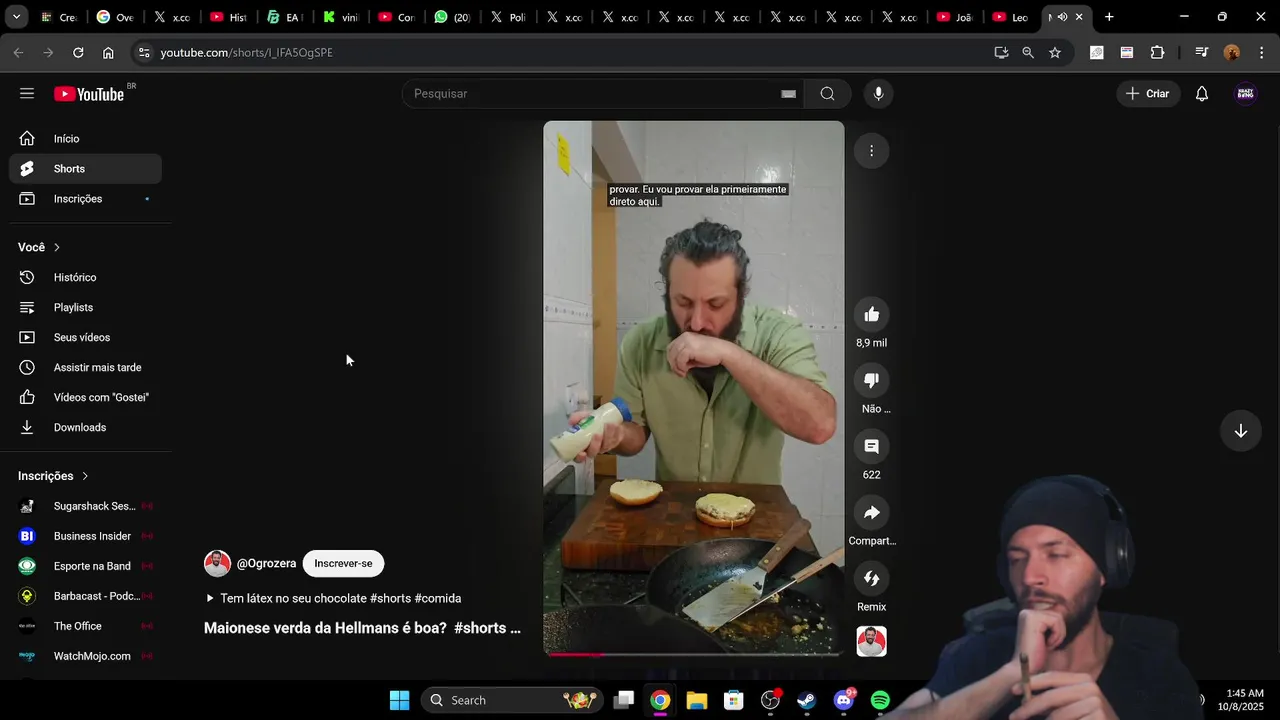Click the address bar URL
Viewport: 1280px width, 720px height.
pyautogui.click(x=246, y=52)
